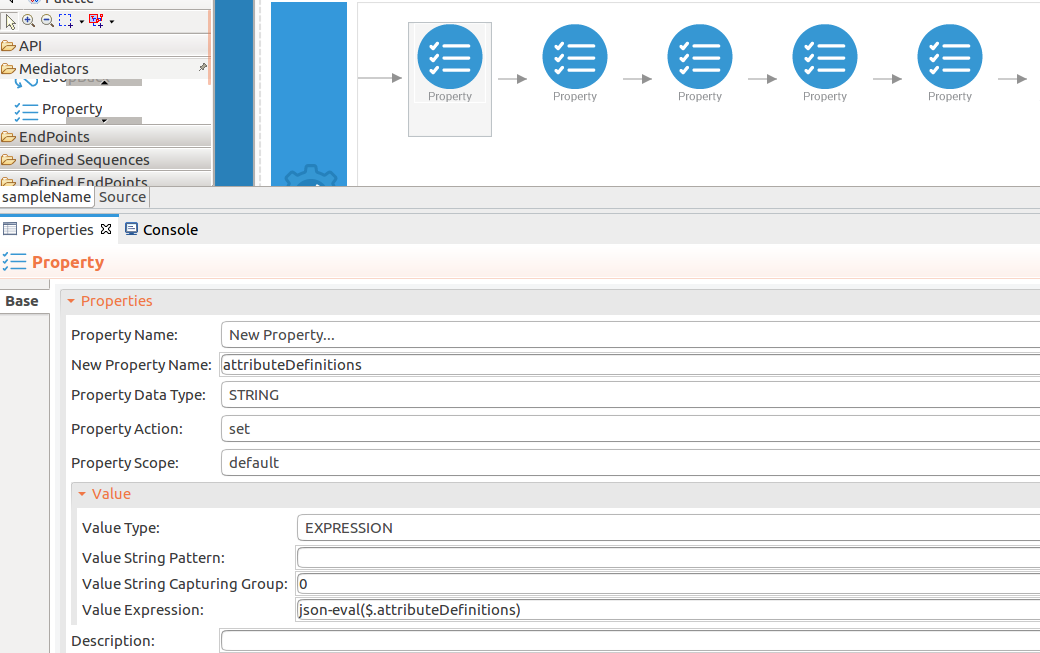
Task: Open the dropdown beside the red shapes tool
Action: click(111, 22)
